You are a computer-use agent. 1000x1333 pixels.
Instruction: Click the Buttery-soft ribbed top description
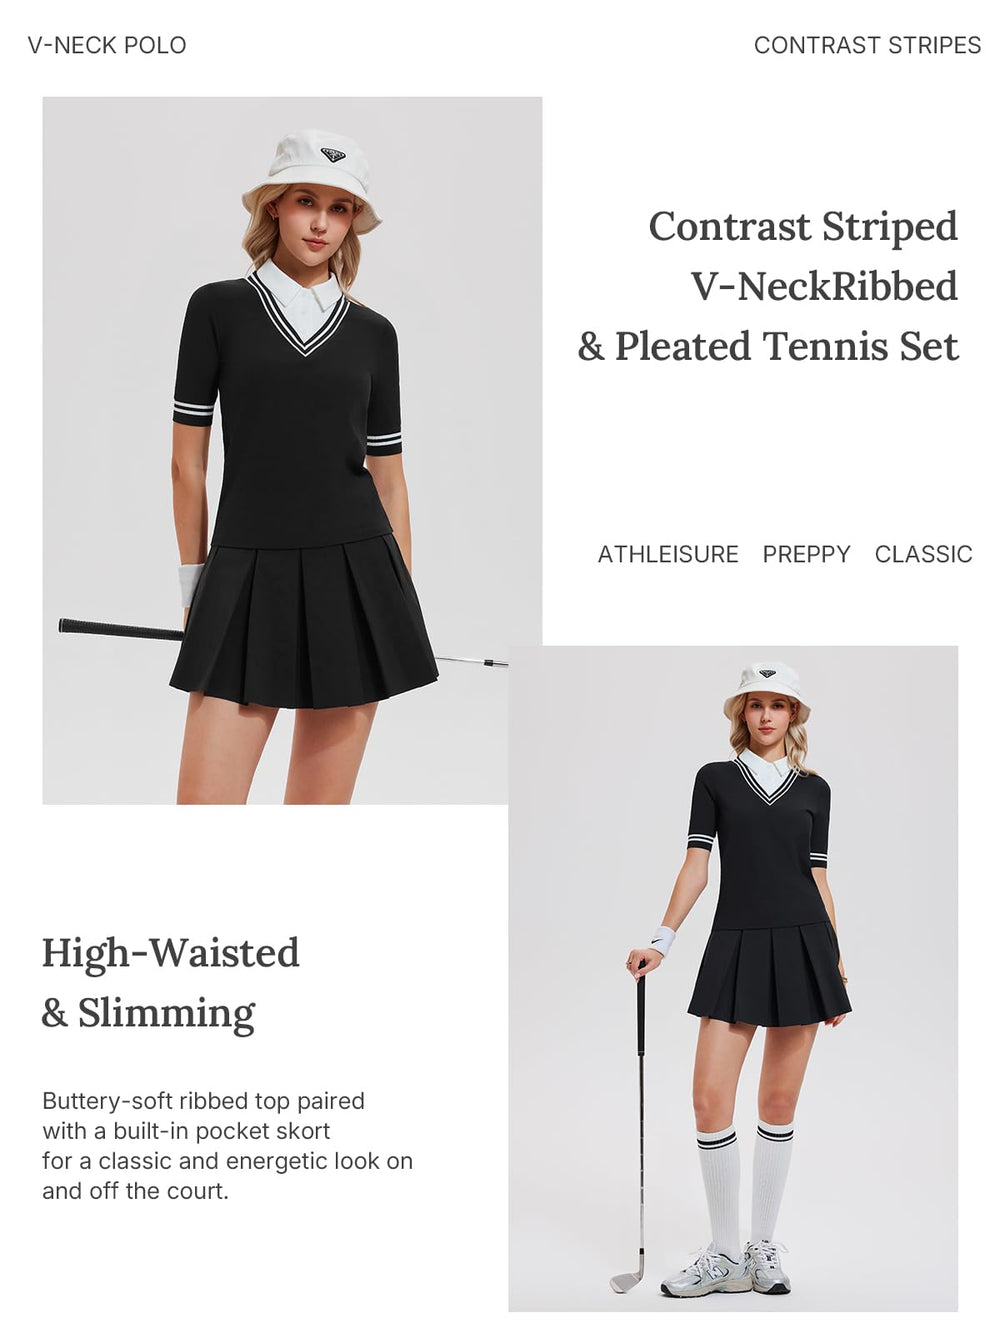[227, 1145]
